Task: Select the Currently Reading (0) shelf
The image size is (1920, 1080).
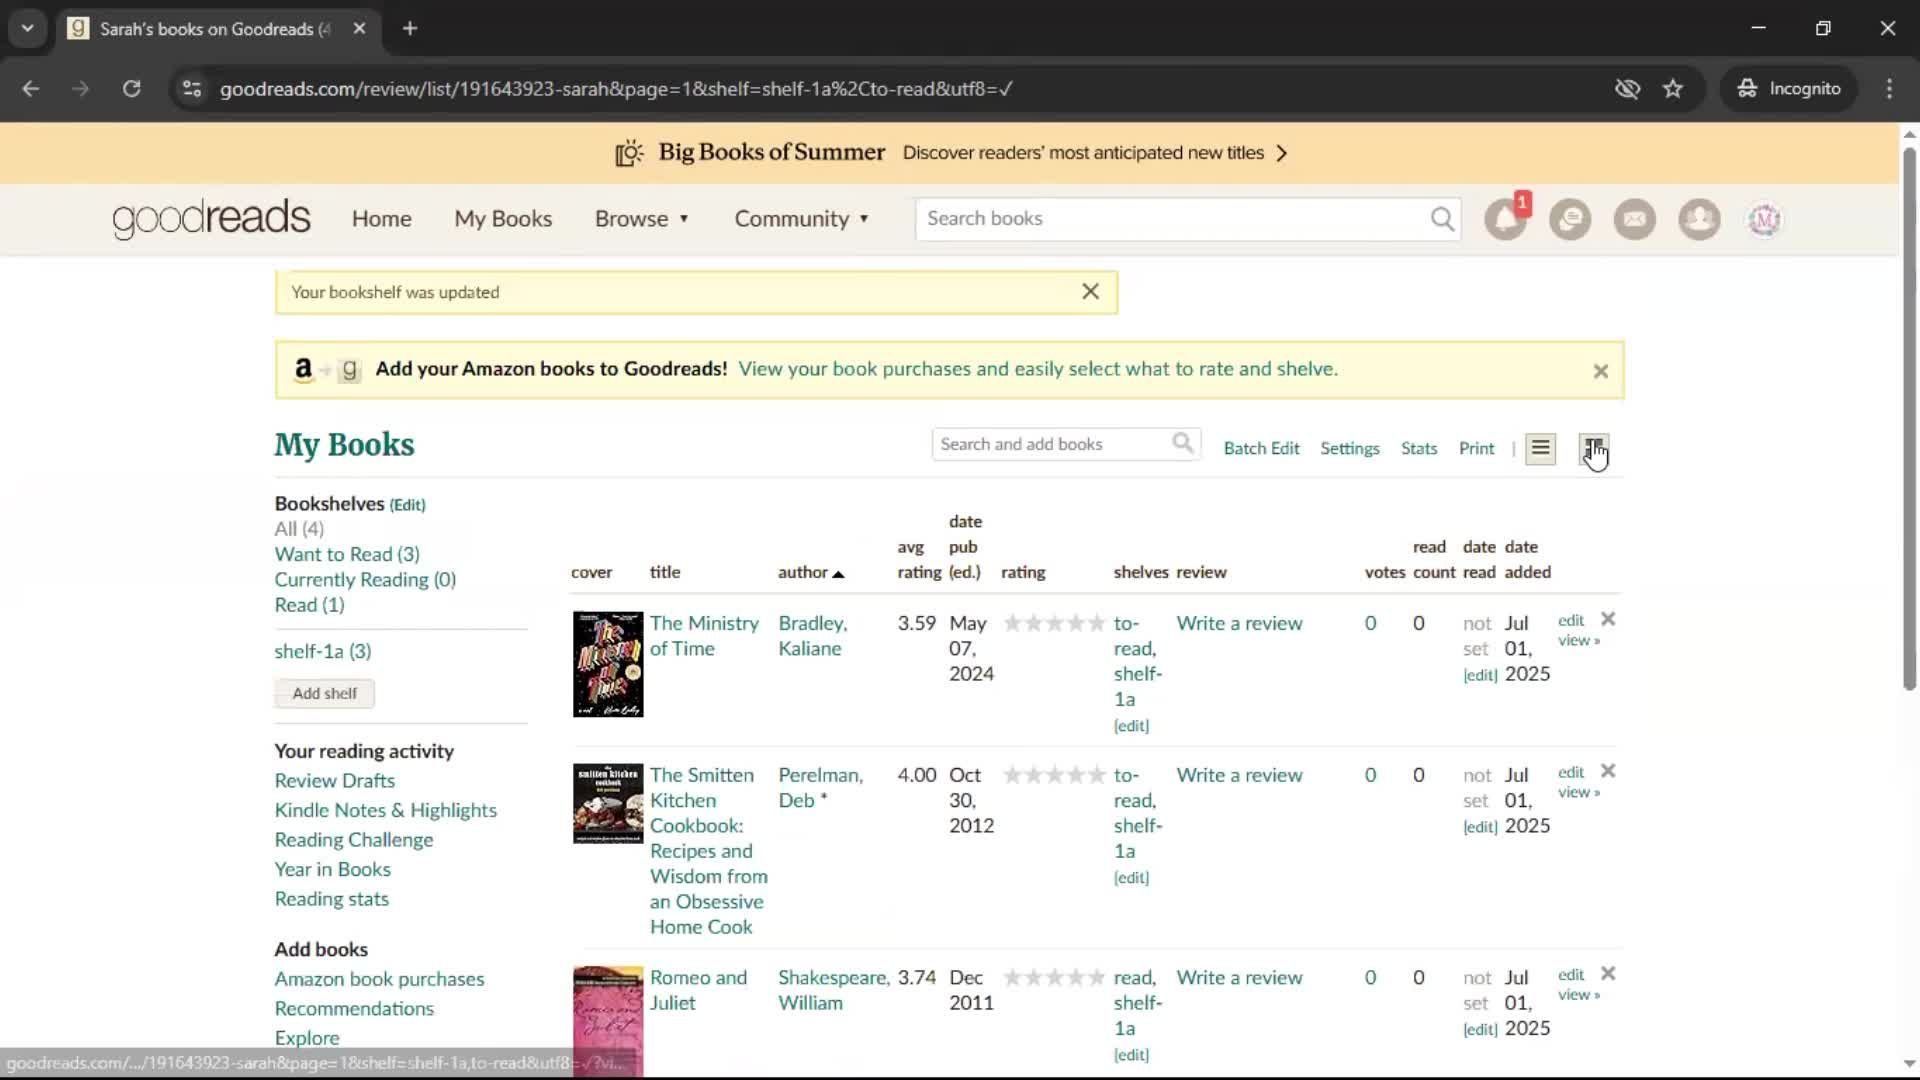Action: 365,580
